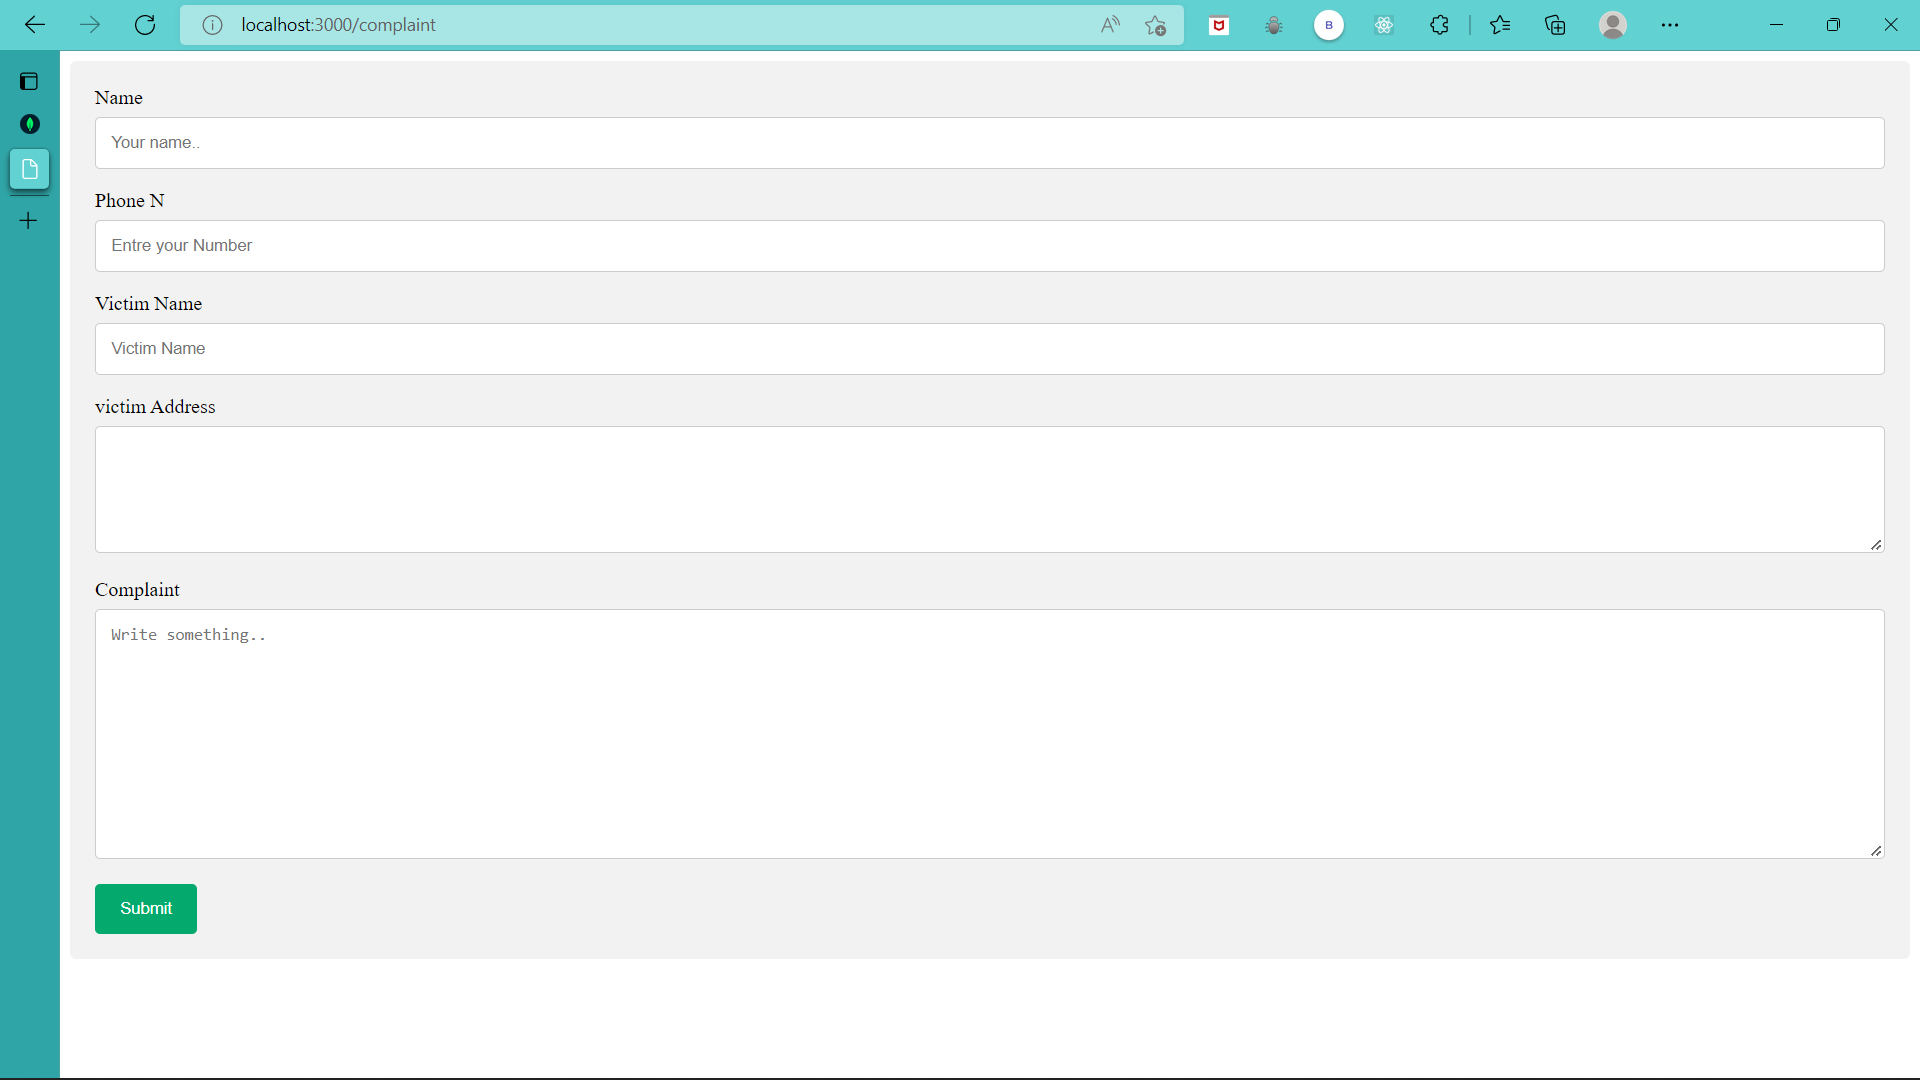View site information icon in address bar

[212, 25]
